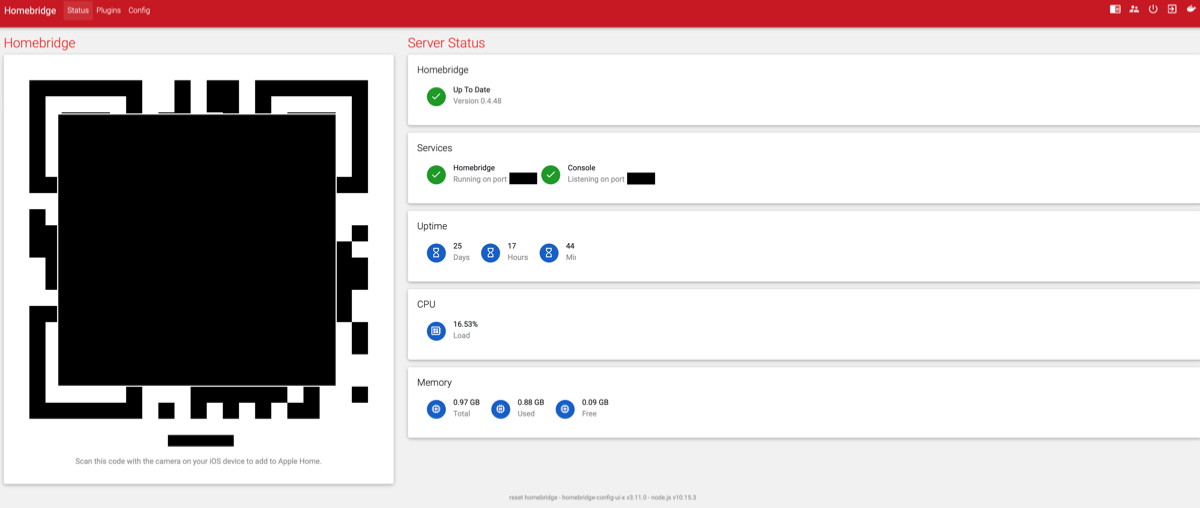Click the memory Free icon
The width and height of the screenshot is (1200, 508).
(x=565, y=408)
